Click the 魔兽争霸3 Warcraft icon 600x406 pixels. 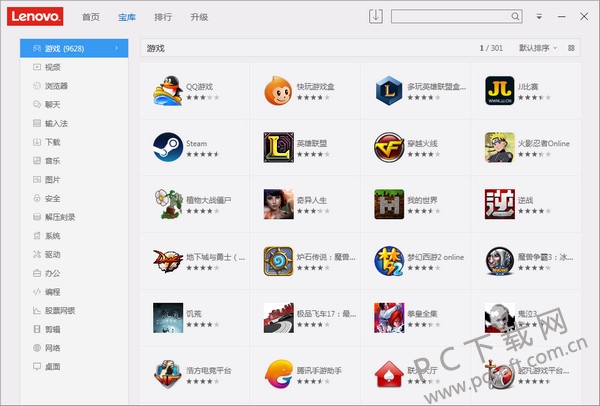tap(500, 261)
